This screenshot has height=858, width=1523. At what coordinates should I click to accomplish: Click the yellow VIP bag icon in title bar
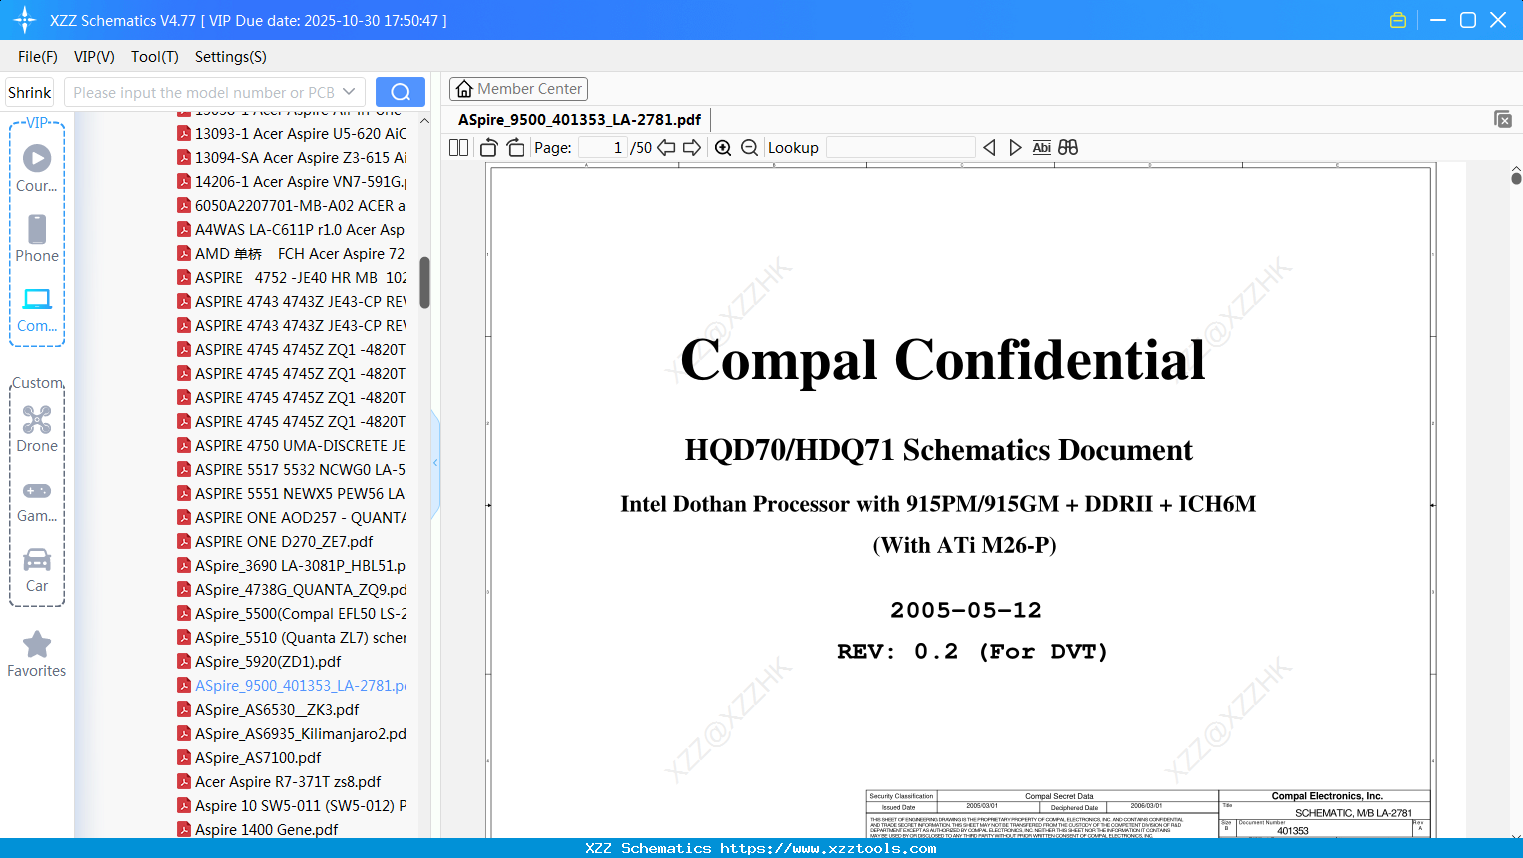pyautogui.click(x=1398, y=20)
